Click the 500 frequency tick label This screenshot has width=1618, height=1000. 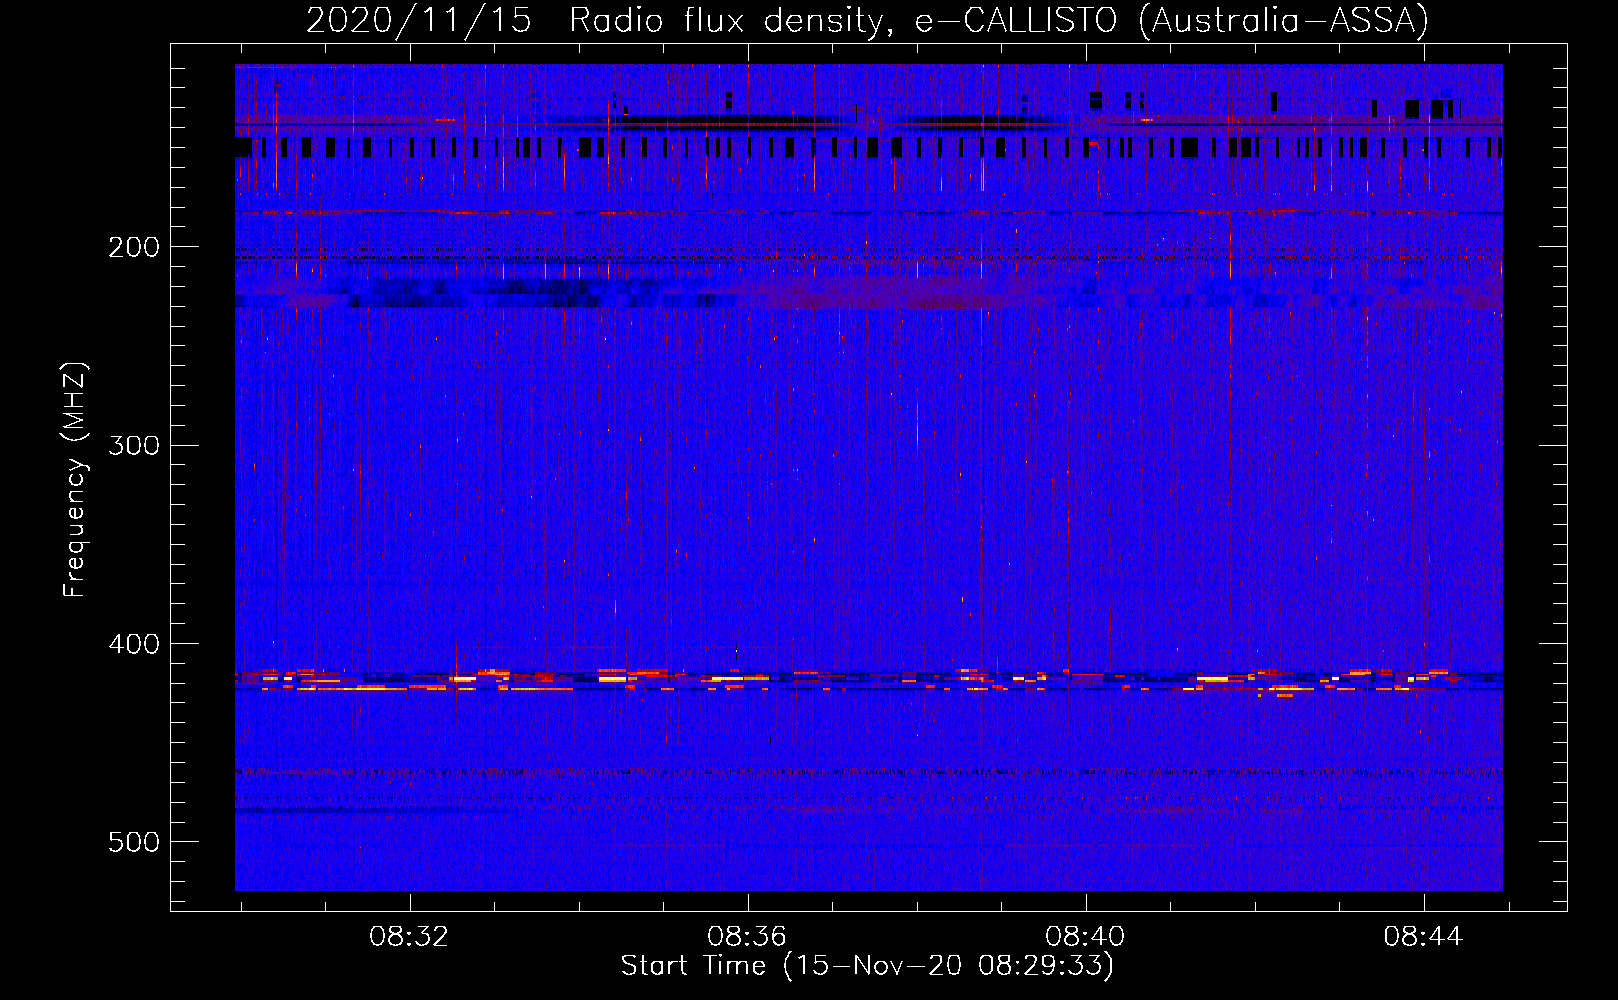(134, 842)
